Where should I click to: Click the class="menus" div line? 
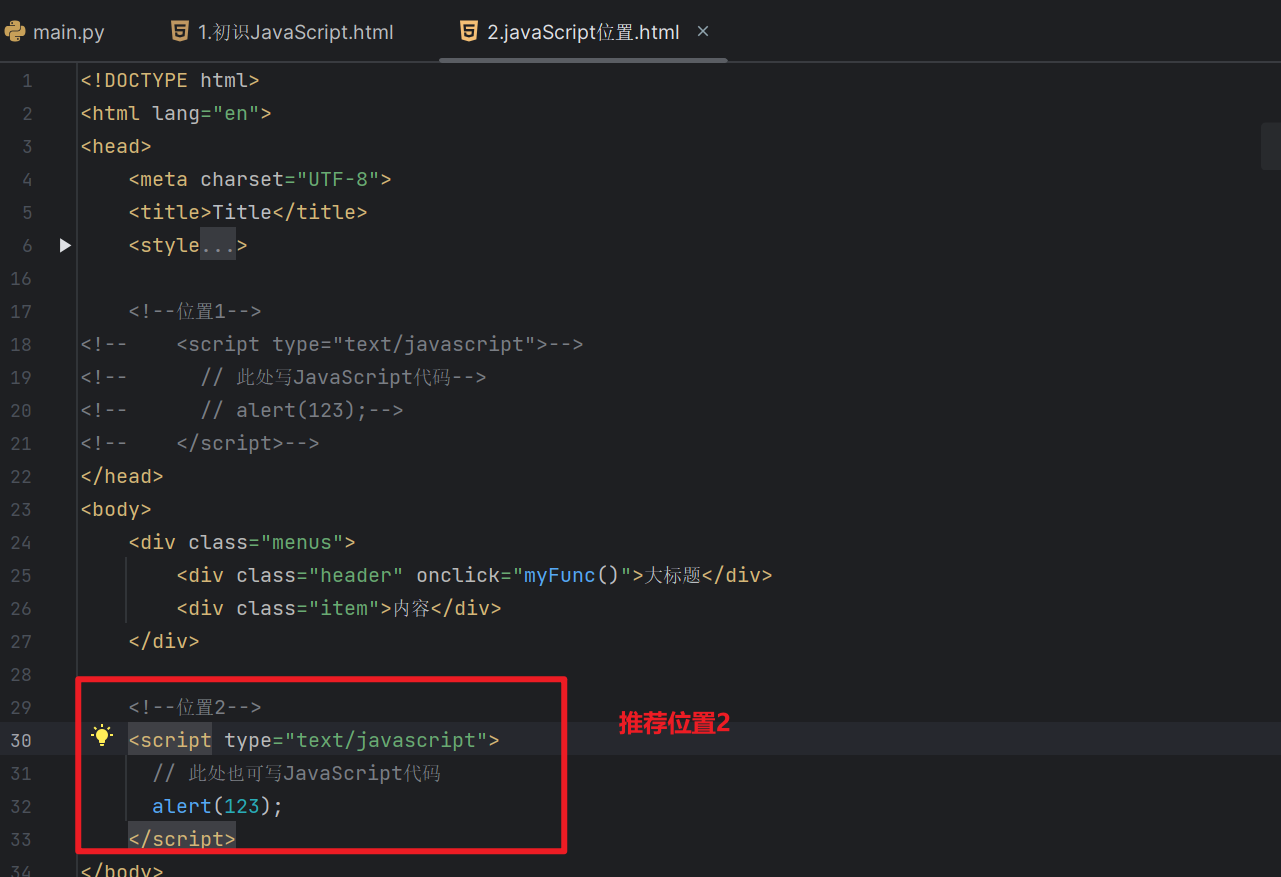[x=242, y=542]
